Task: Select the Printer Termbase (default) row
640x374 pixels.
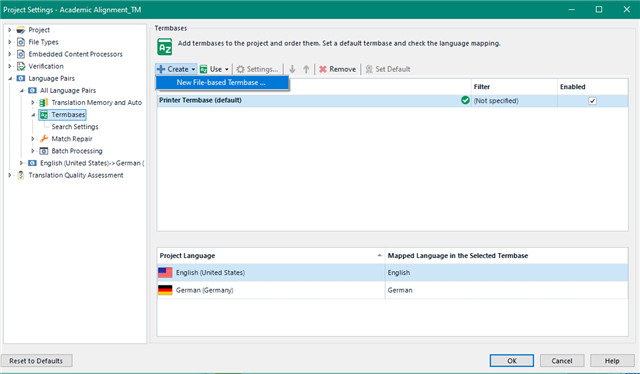Action: pyautogui.click(x=393, y=100)
